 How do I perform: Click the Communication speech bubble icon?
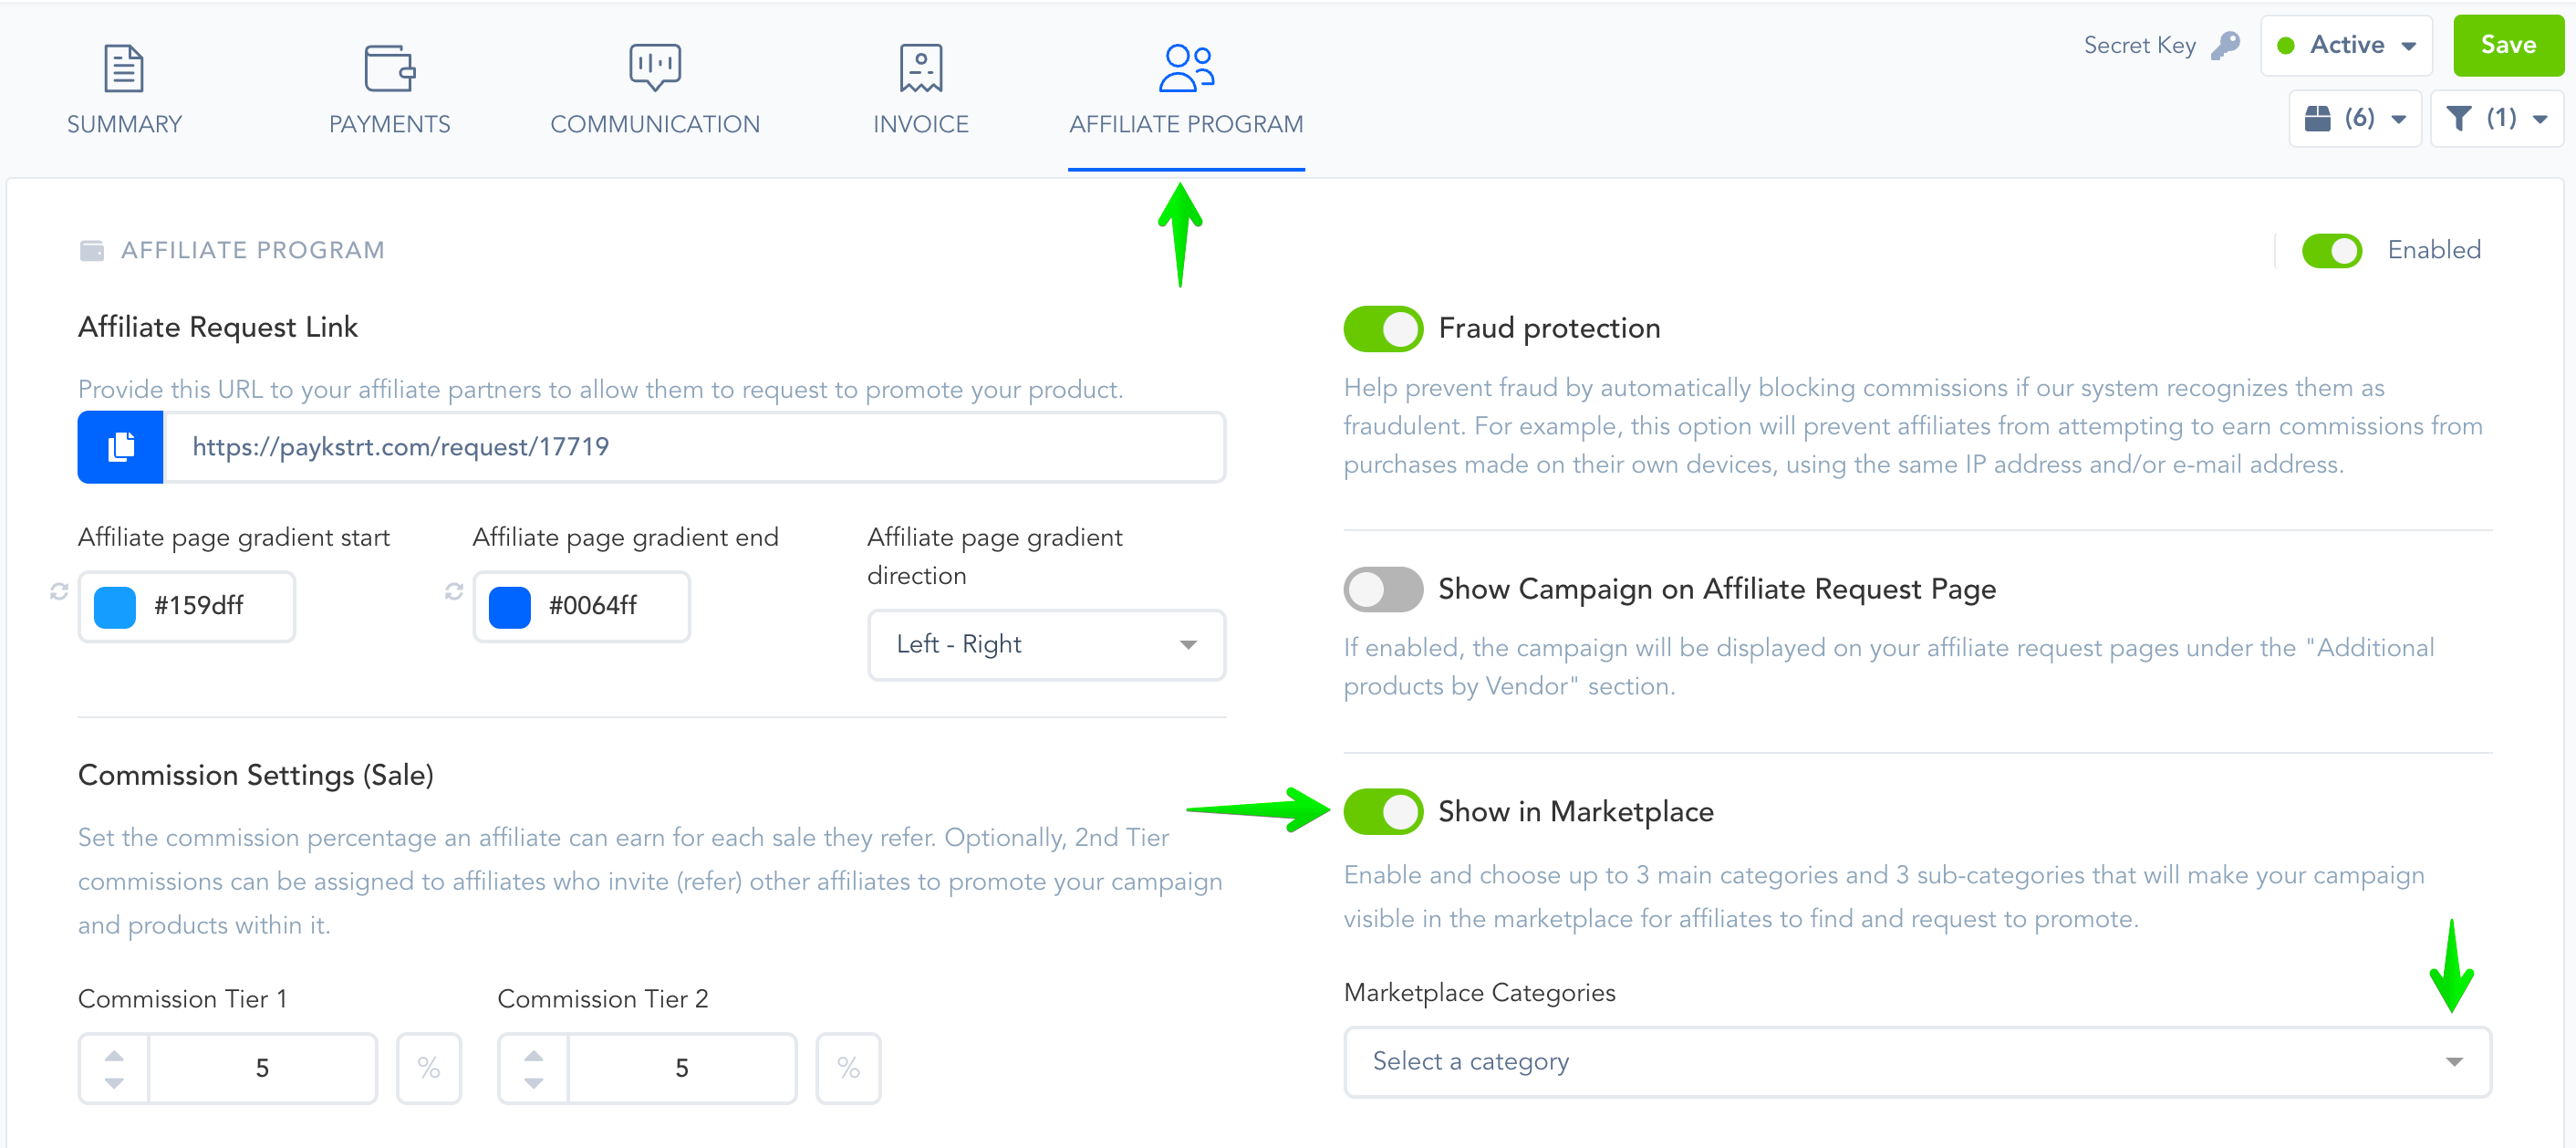[655, 67]
